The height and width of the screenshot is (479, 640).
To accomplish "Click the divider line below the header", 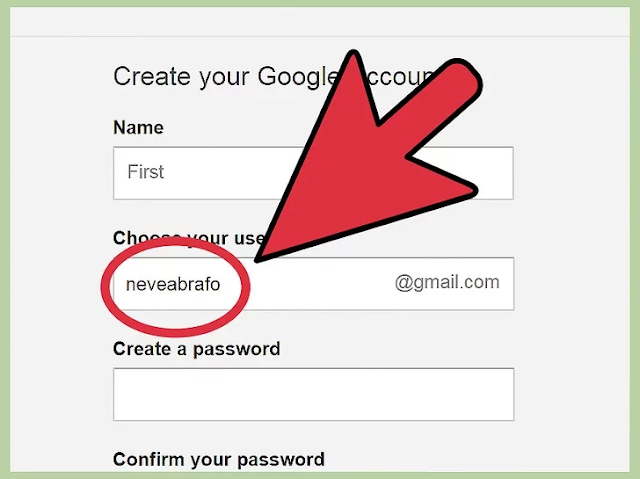I will pyautogui.click(x=320, y=37).
